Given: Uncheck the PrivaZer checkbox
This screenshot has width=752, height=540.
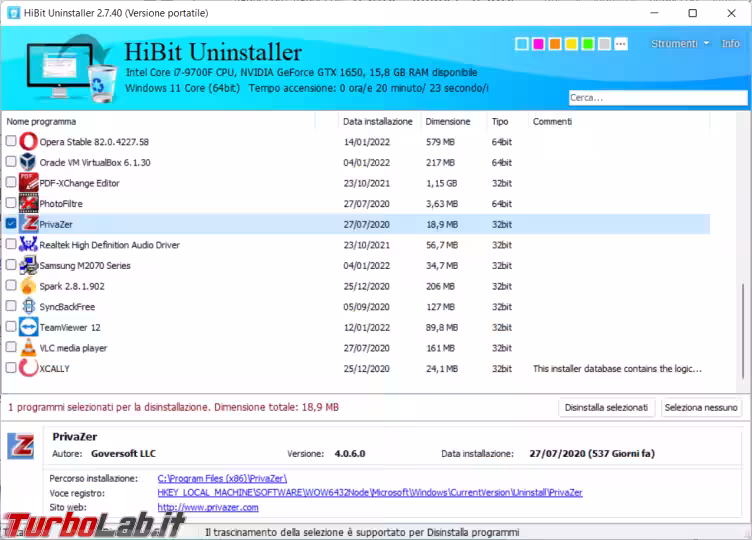Looking at the screenshot, I should pos(11,223).
